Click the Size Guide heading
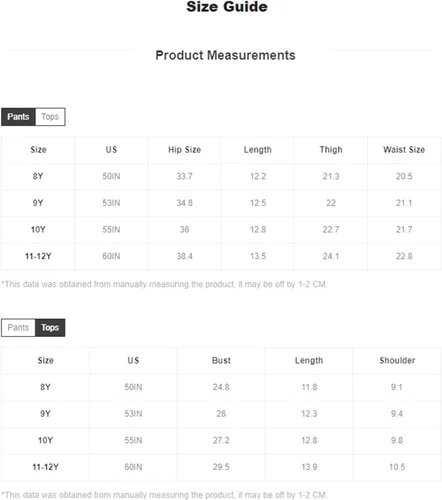Screen dimensions: 442x500 [227, 7]
